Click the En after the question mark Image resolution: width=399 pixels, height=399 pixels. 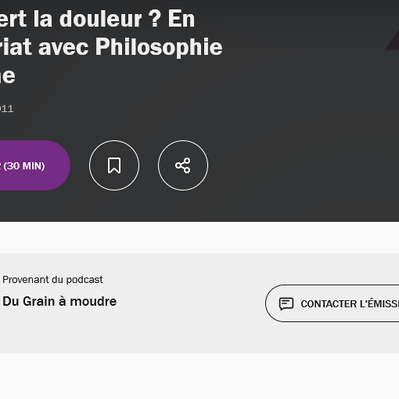[x=181, y=19]
